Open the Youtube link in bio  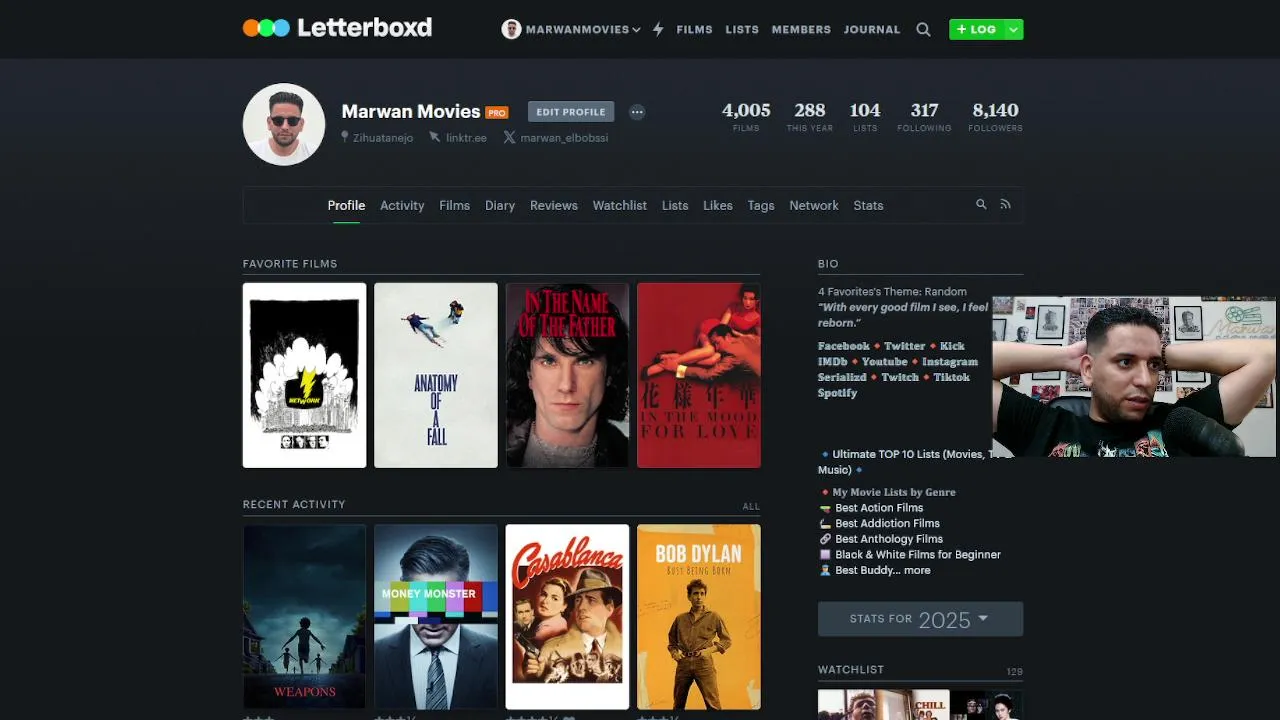884,362
